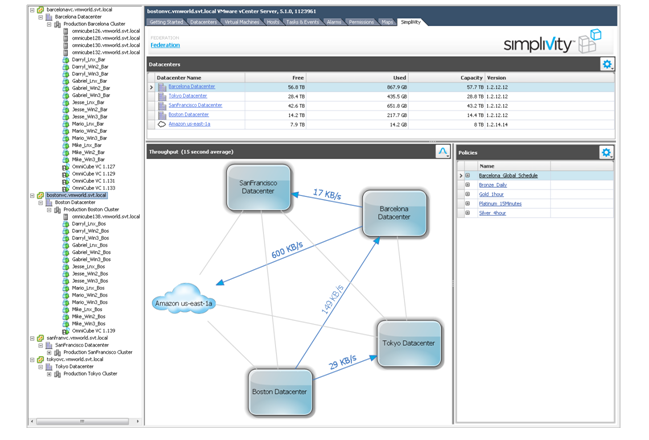The width and height of the screenshot is (649, 440).
Task: Open the Amazon us-east-1a link
Action: pyautogui.click(x=189, y=124)
